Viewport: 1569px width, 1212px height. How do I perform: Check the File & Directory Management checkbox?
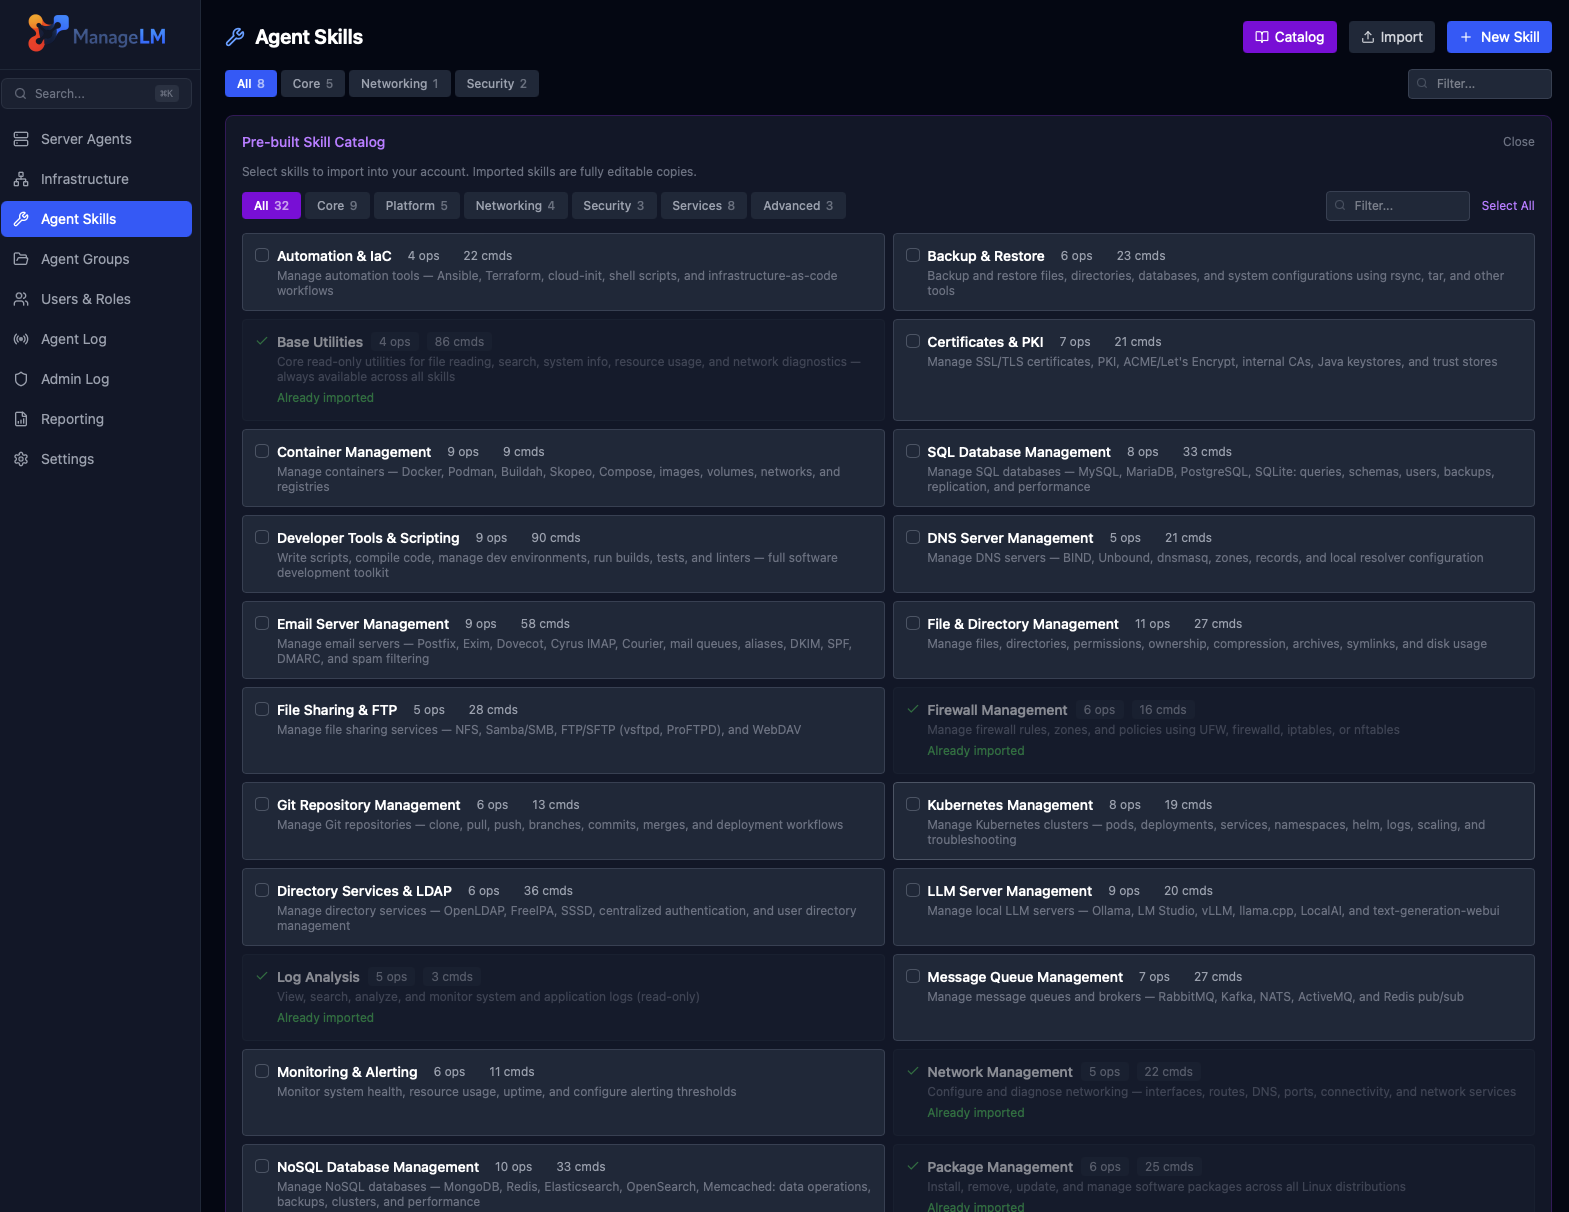click(913, 623)
